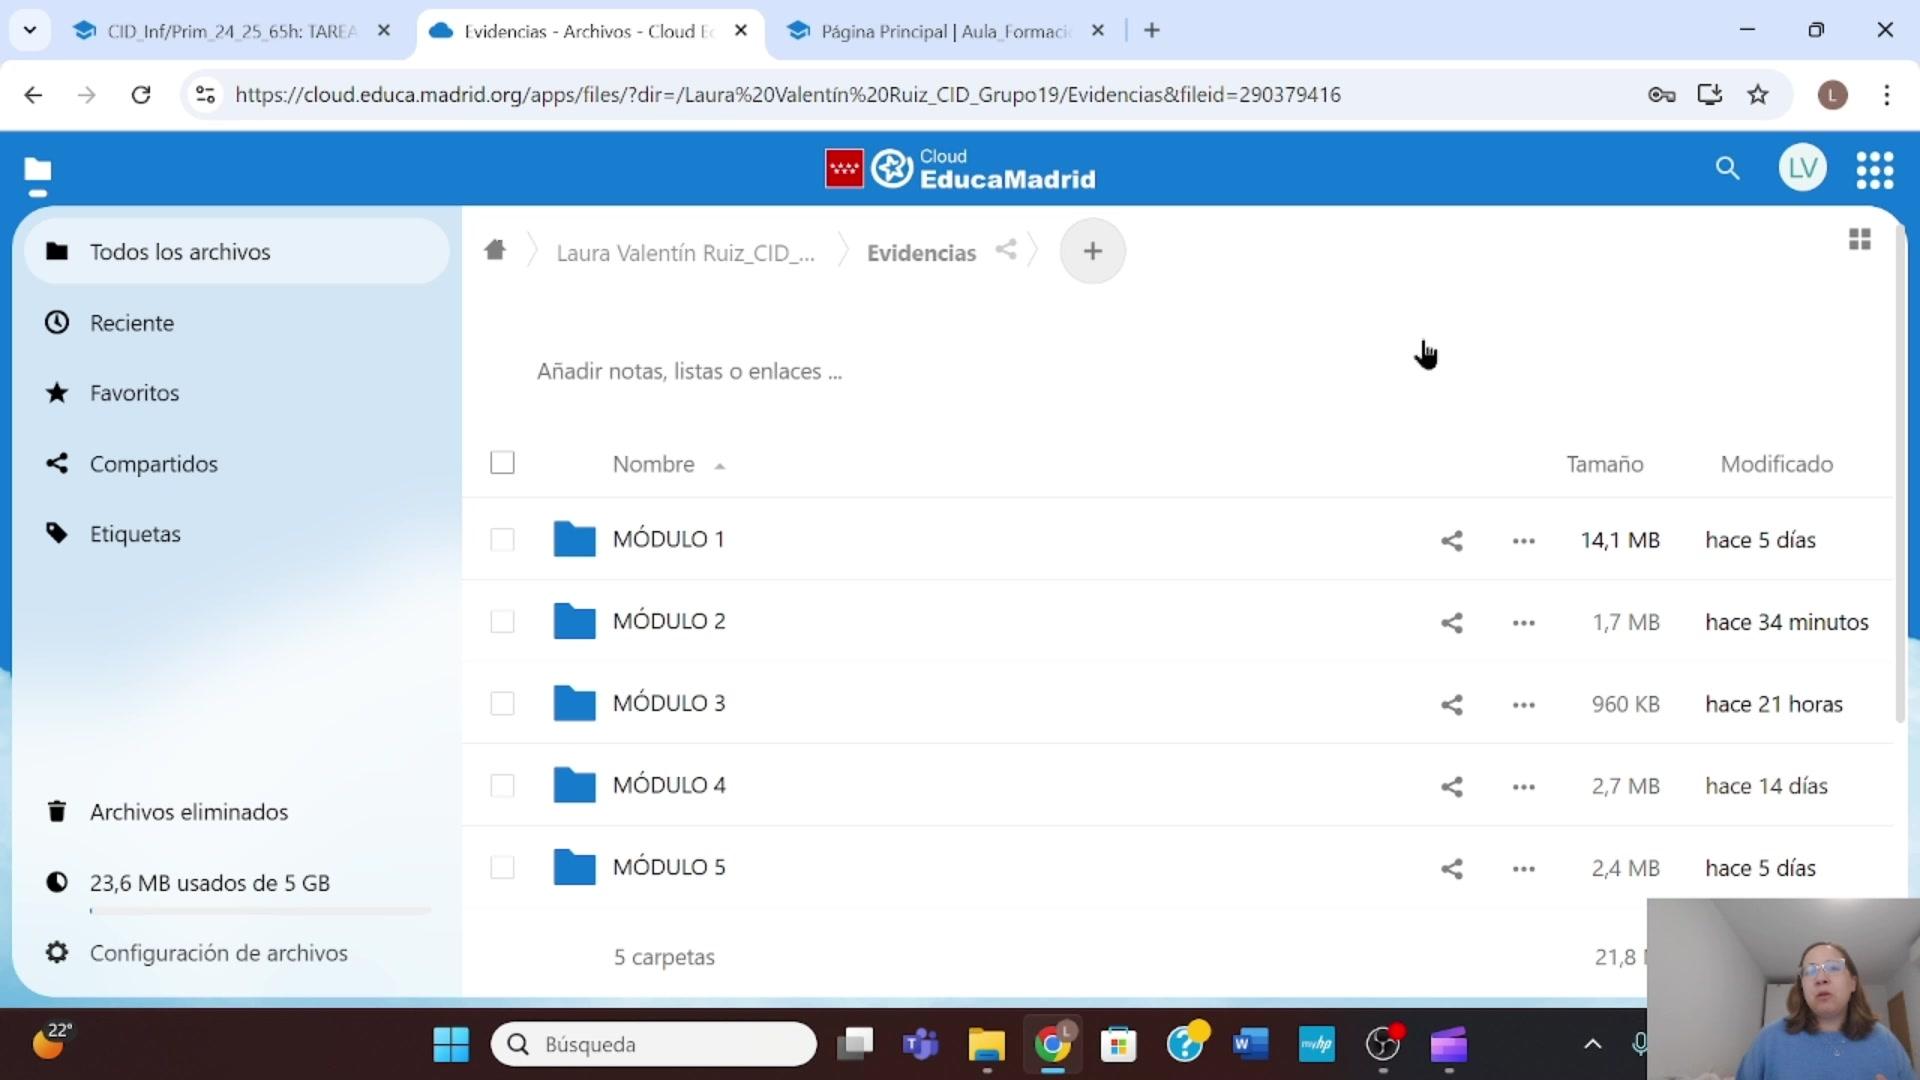Screen dimensions: 1920x1080
Task: Sort the list by Nombre column header
Action: point(654,464)
